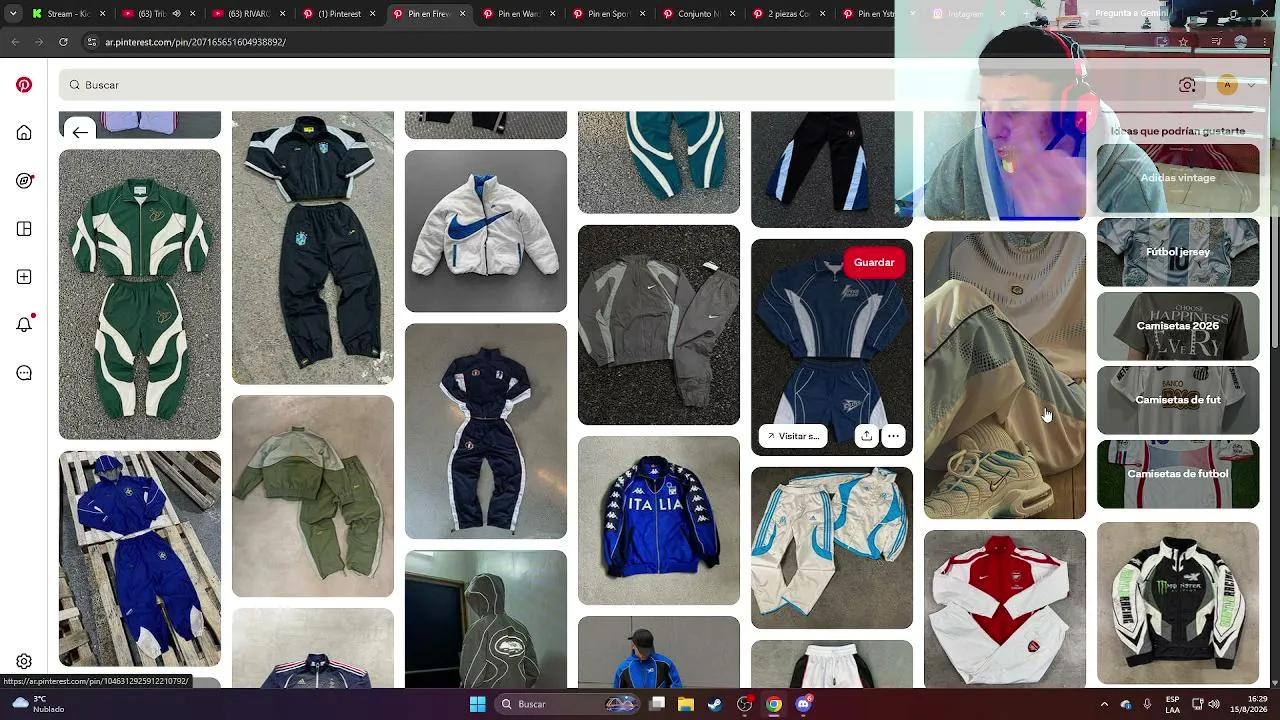The image size is (1280, 720).
Task: Click the Create plus icon in sidebar
Action: point(24,277)
